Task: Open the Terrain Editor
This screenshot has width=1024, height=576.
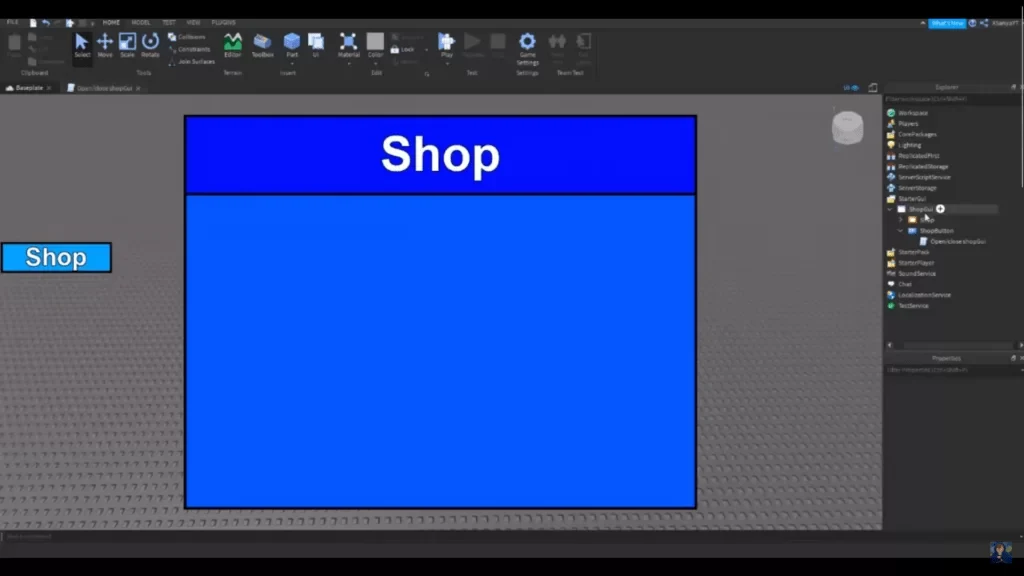Action: click(x=232, y=45)
